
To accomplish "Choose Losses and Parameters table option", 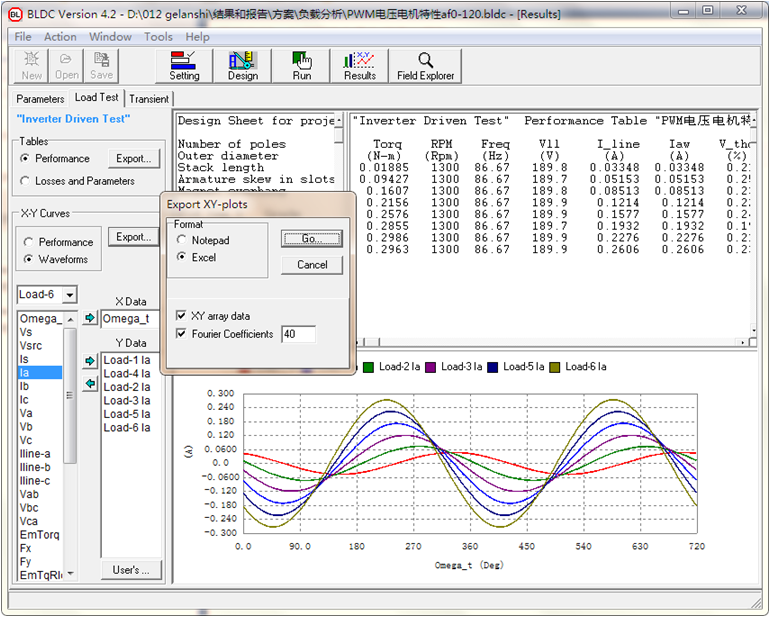I will (26, 181).
